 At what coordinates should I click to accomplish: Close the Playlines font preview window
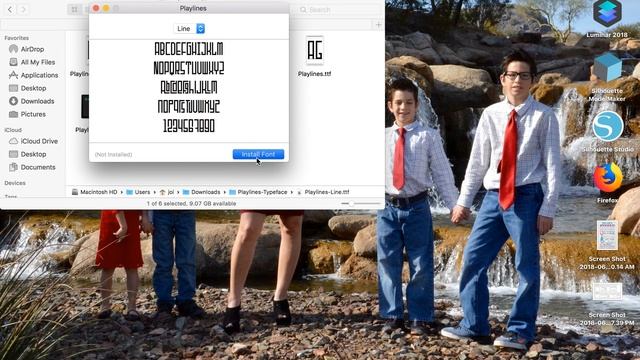96,8
